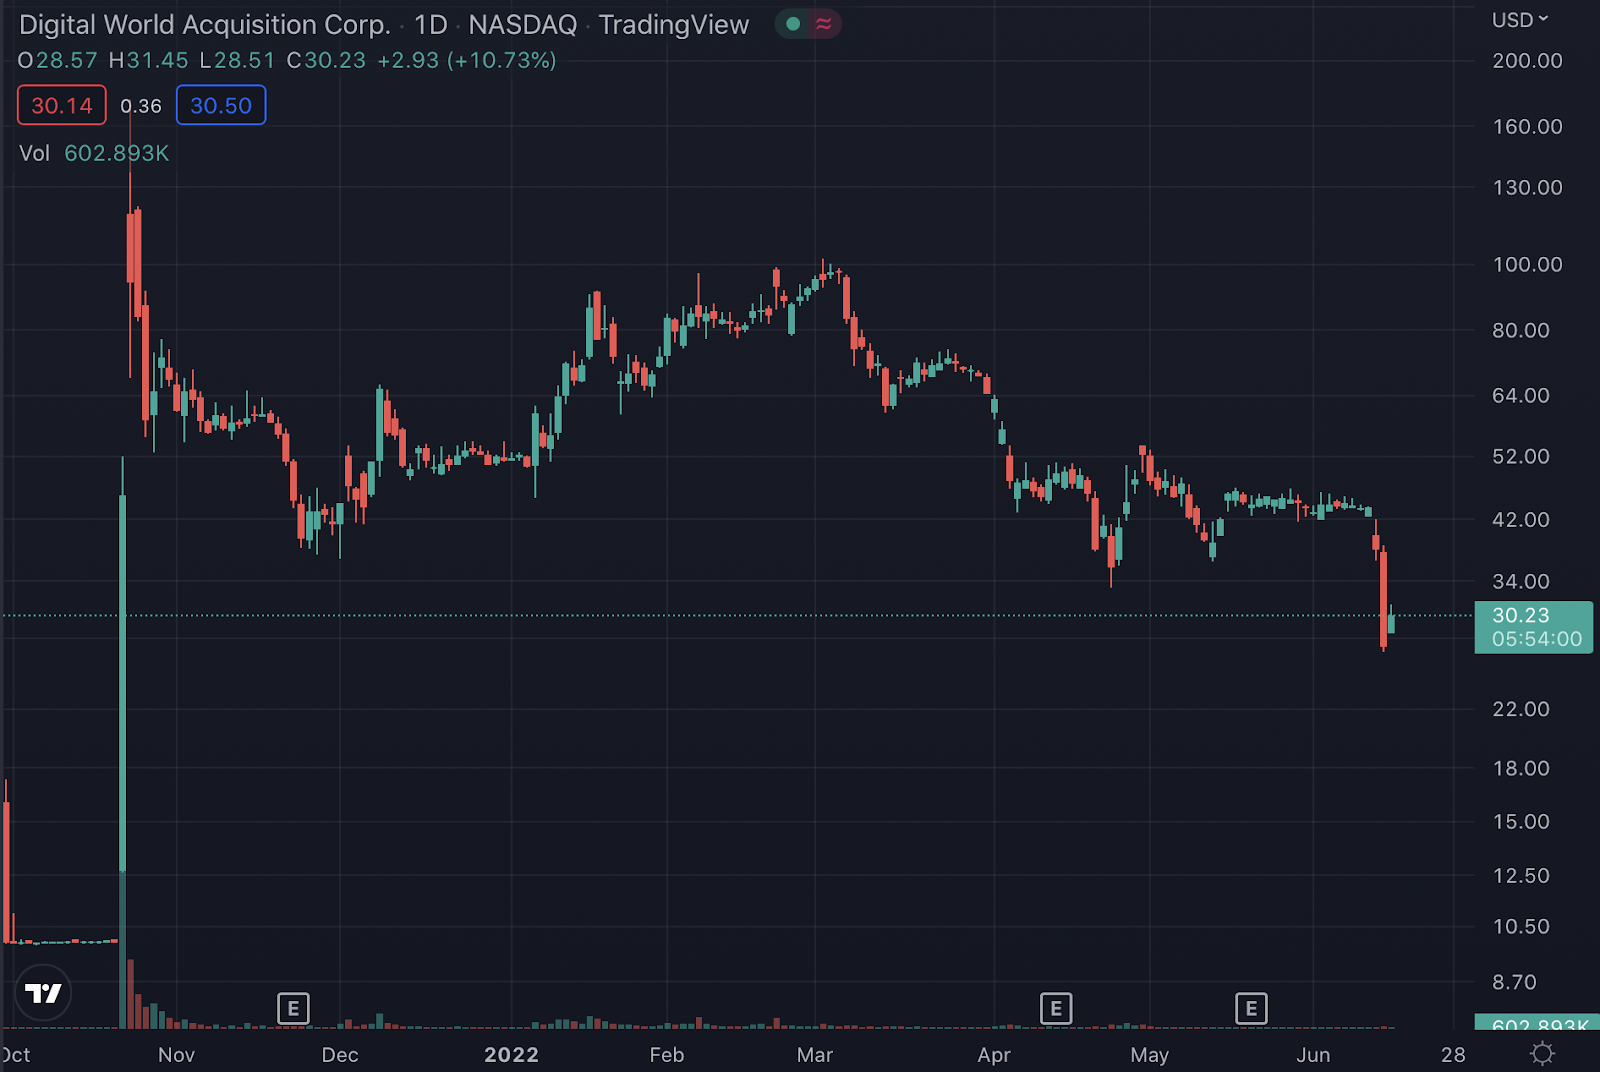Click the 2022 label on the time axis
The image size is (1600, 1072).
point(511,1055)
